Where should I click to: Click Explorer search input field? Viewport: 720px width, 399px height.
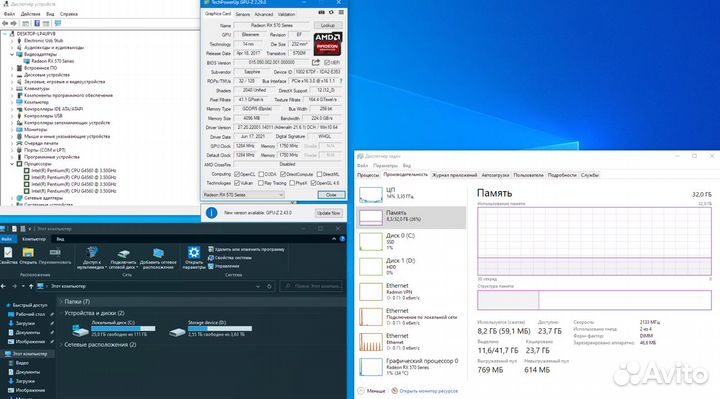tap(311, 286)
